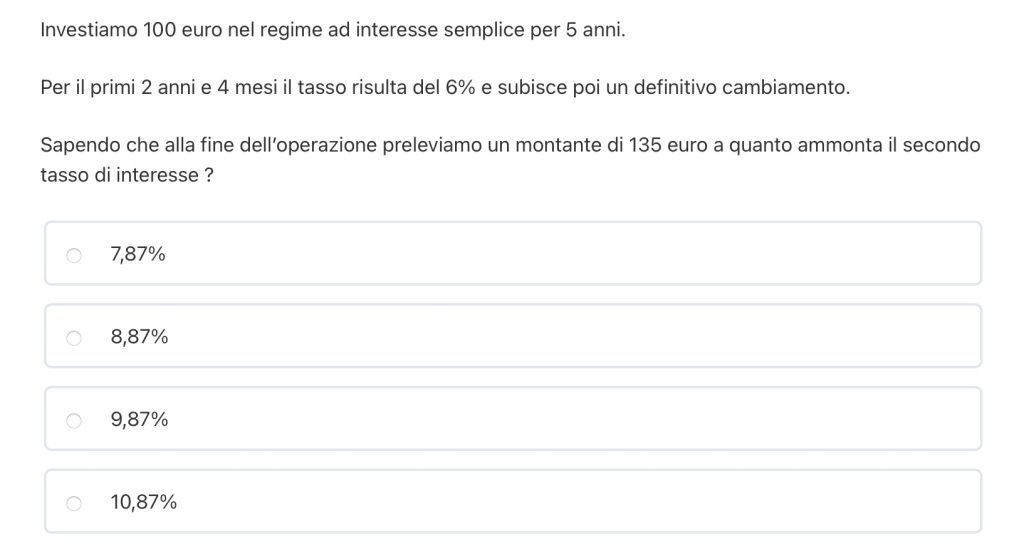
Task: Click the 9,87% answer label text
Action: pos(139,420)
